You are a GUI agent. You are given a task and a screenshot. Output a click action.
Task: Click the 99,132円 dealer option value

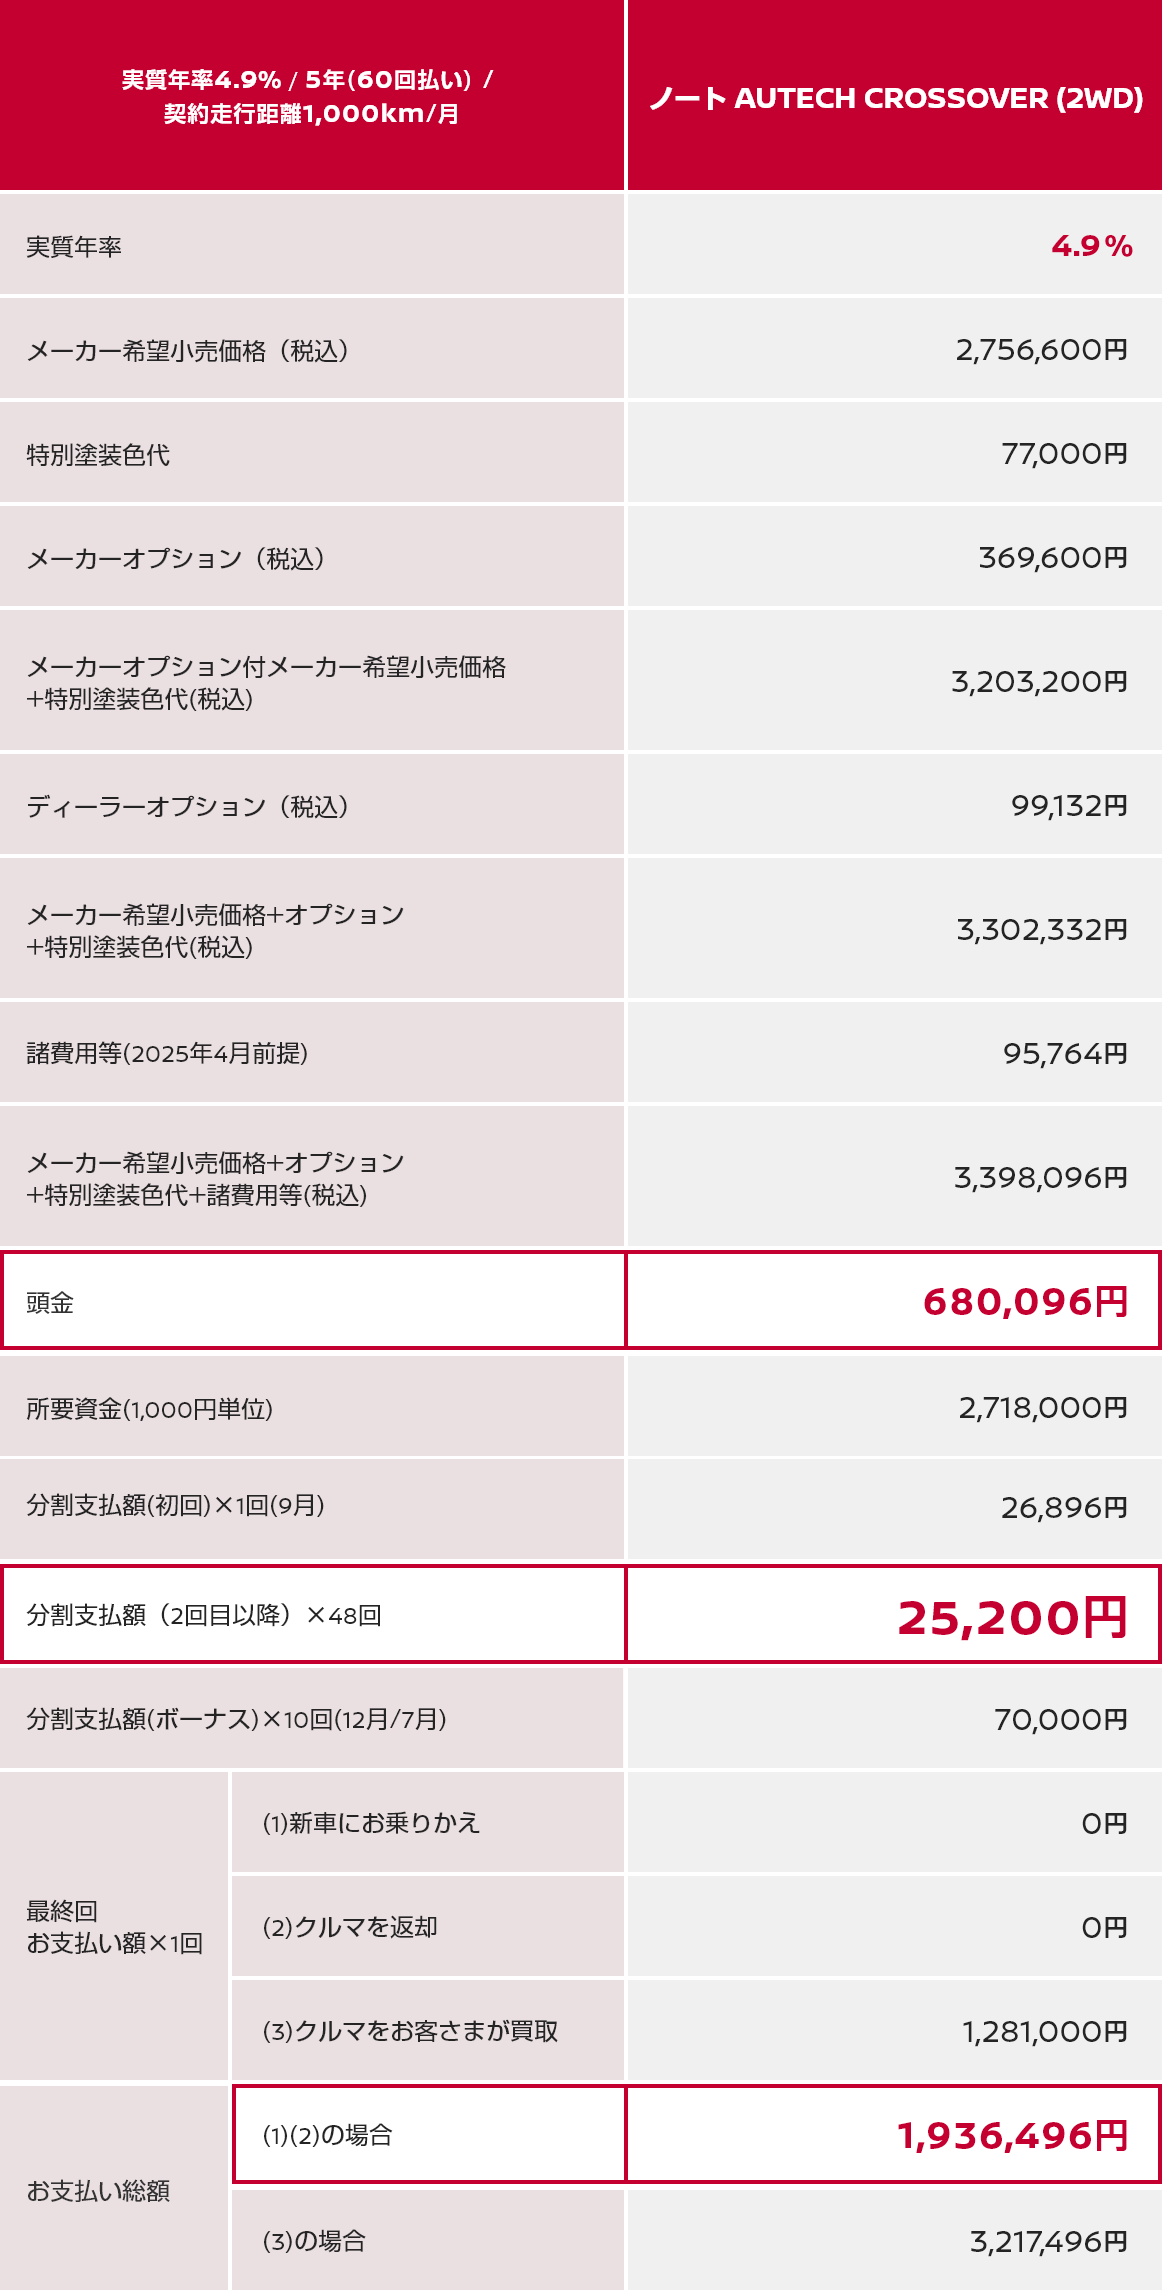coord(1069,806)
